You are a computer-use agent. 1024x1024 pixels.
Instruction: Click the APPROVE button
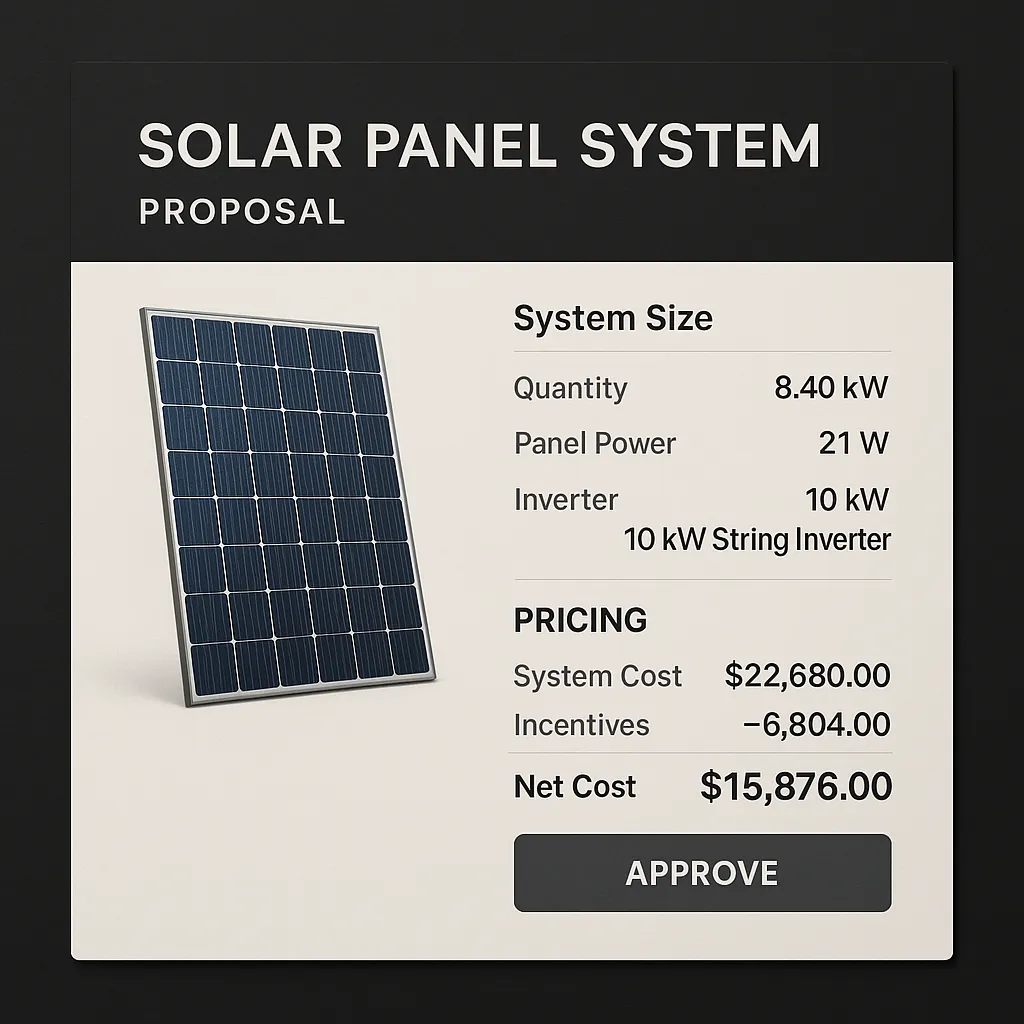tap(702, 872)
